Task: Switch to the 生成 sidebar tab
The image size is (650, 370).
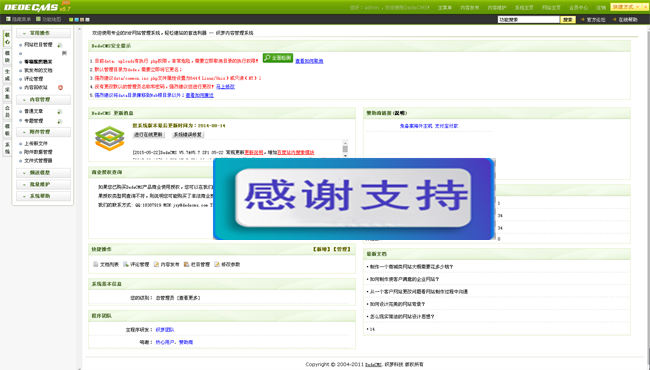Action: pos(7,75)
